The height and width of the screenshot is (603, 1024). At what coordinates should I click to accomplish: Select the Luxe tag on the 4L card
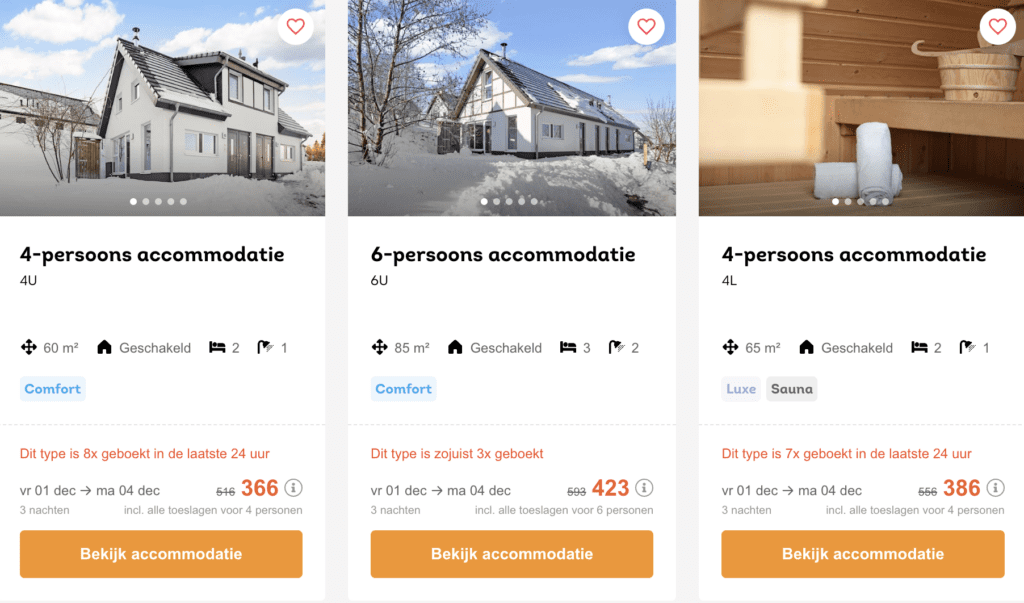(x=741, y=389)
